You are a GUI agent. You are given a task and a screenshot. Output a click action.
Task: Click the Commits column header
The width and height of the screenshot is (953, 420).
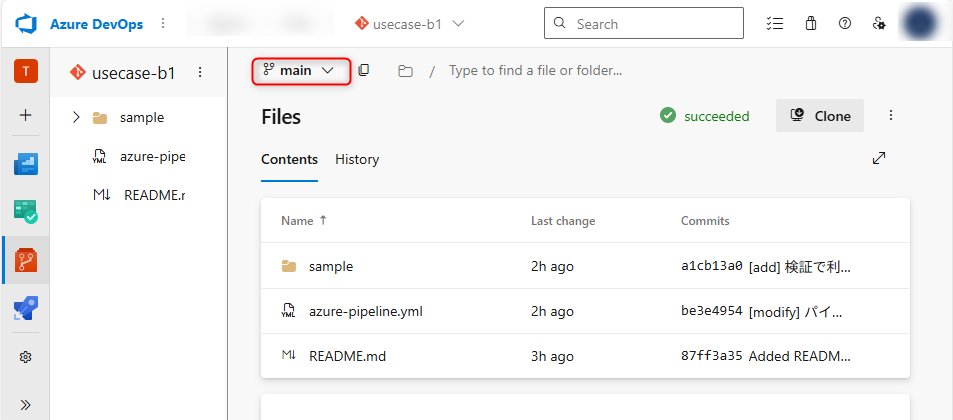[x=705, y=221]
